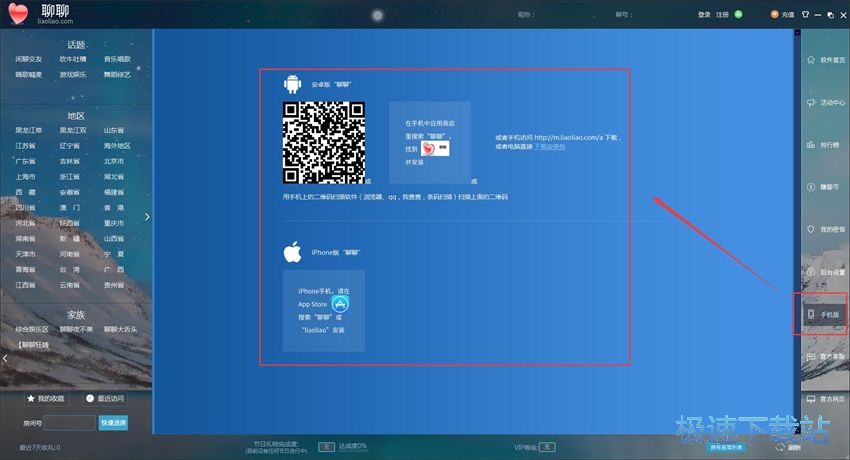This screenshot has width=850, height=460.
Task: Select region 湖北省
Action: (114, 177)
